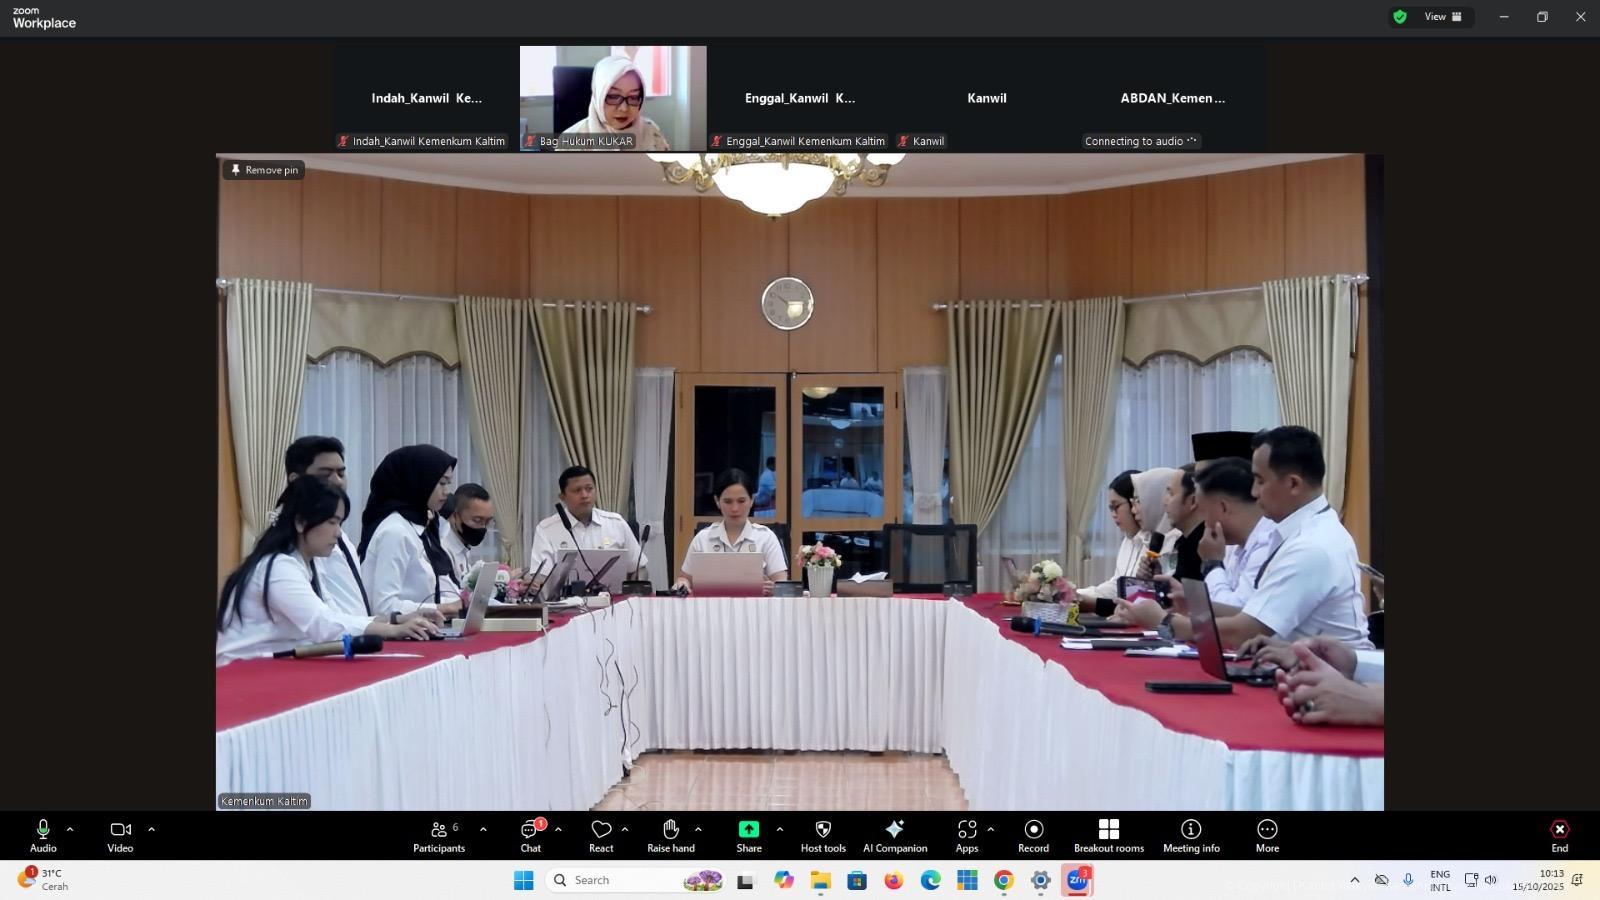This screenshot has width=1600, height=900.
Task: Open Host tools shield icon
Action: point(823,836)
